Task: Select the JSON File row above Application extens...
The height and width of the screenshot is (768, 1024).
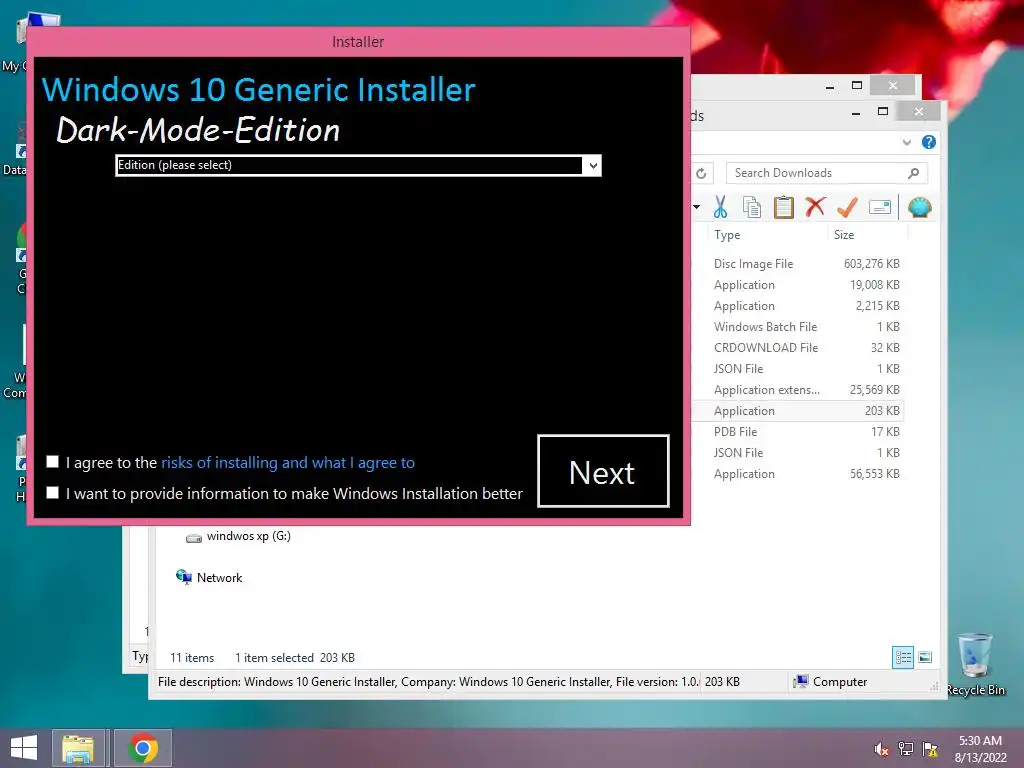Action: (798, 368)
